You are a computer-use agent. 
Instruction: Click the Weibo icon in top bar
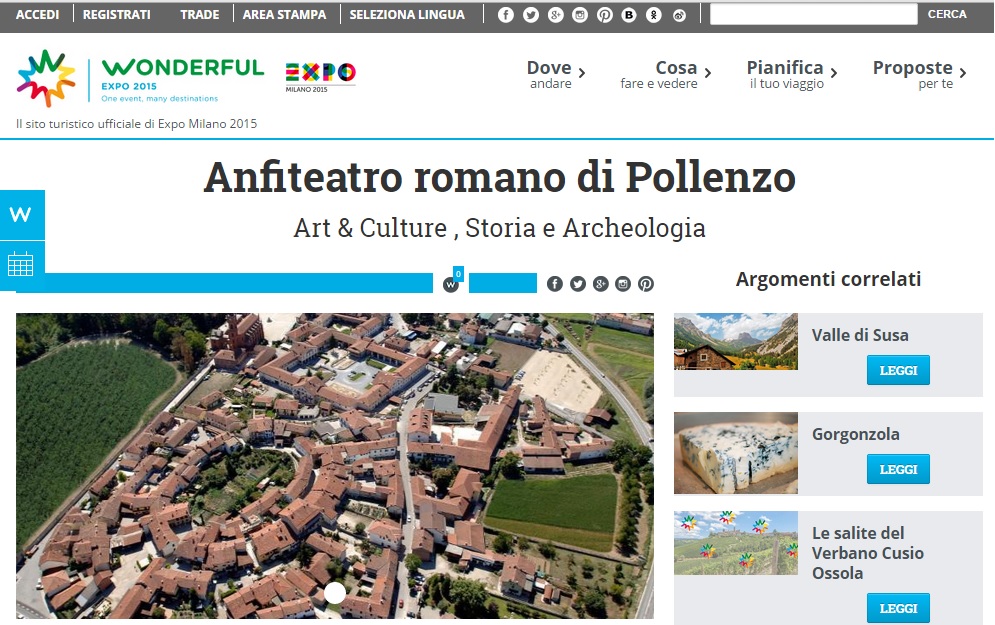point(679,15)
